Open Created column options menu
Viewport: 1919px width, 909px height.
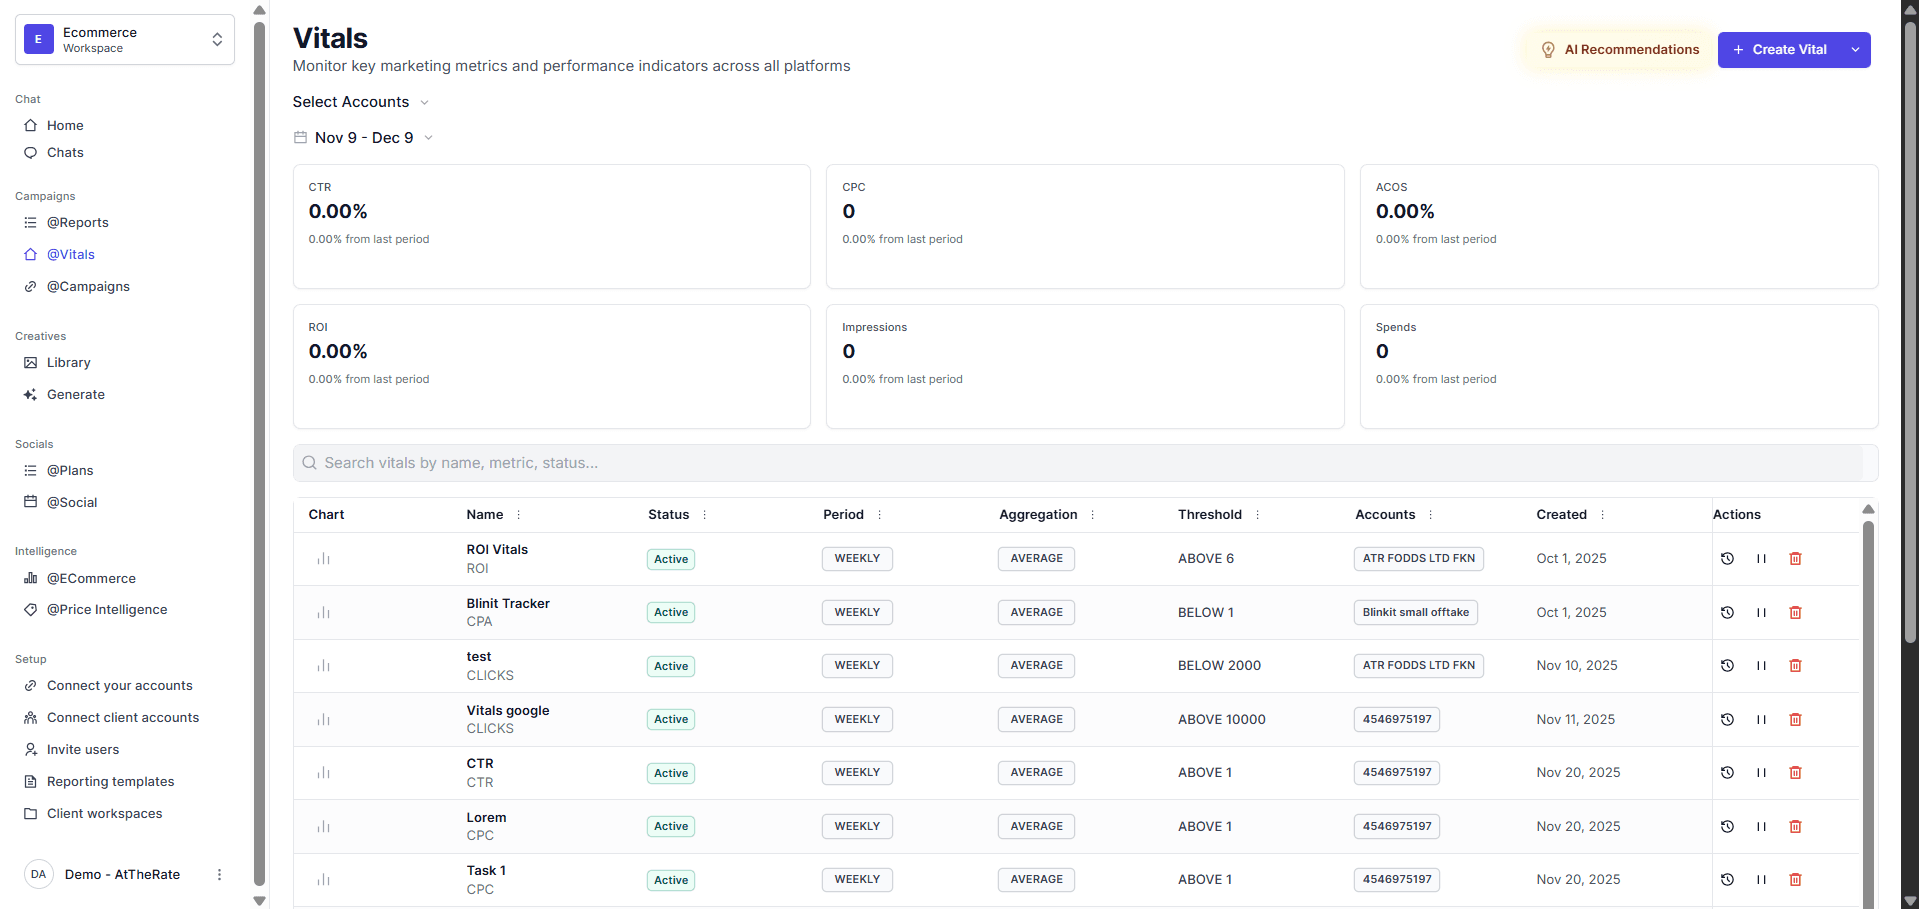(1602, 515)
